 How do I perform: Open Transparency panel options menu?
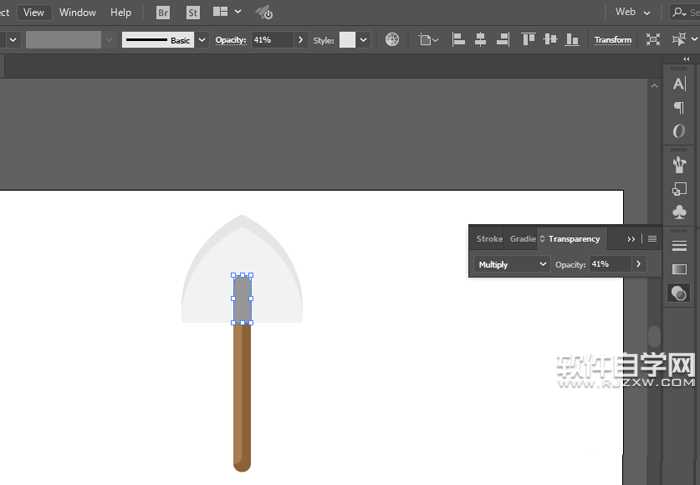pos(652,239)
